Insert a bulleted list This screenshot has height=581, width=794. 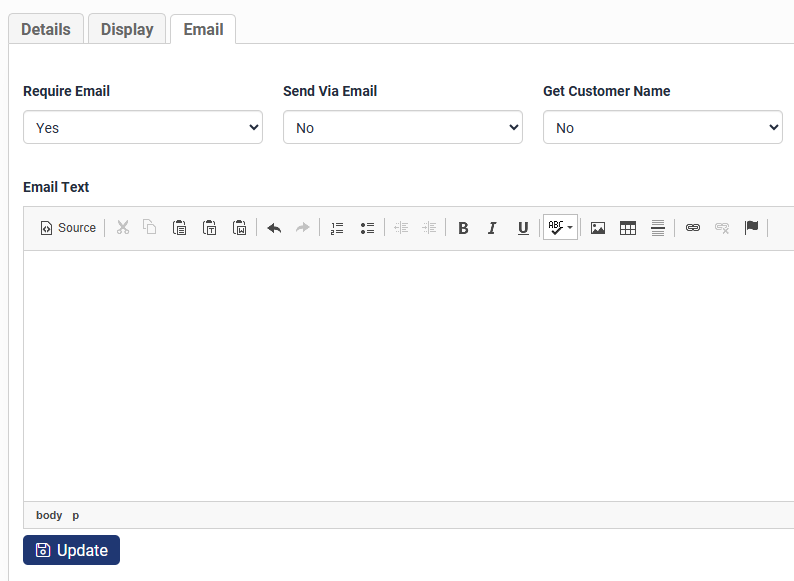(x=367, y=228)
